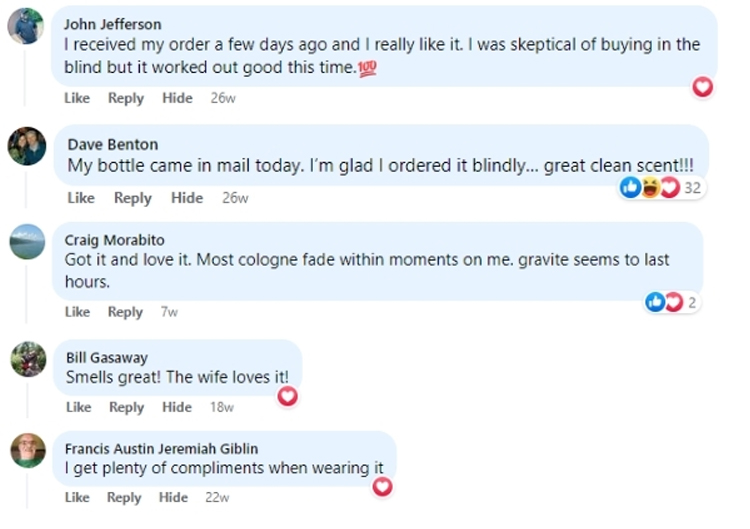Like Francis Austin Jeremiah Giblin's comment

pyautogui.click(x=77, y=497)
